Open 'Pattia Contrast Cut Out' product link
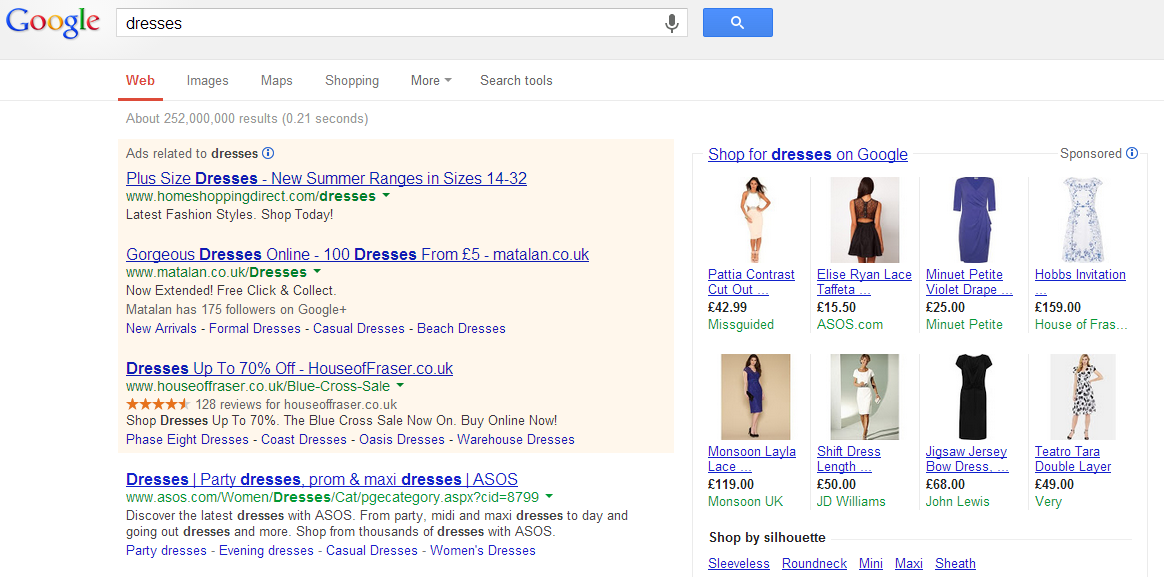The image size is (1164, 577). click(x=751, y=282)
